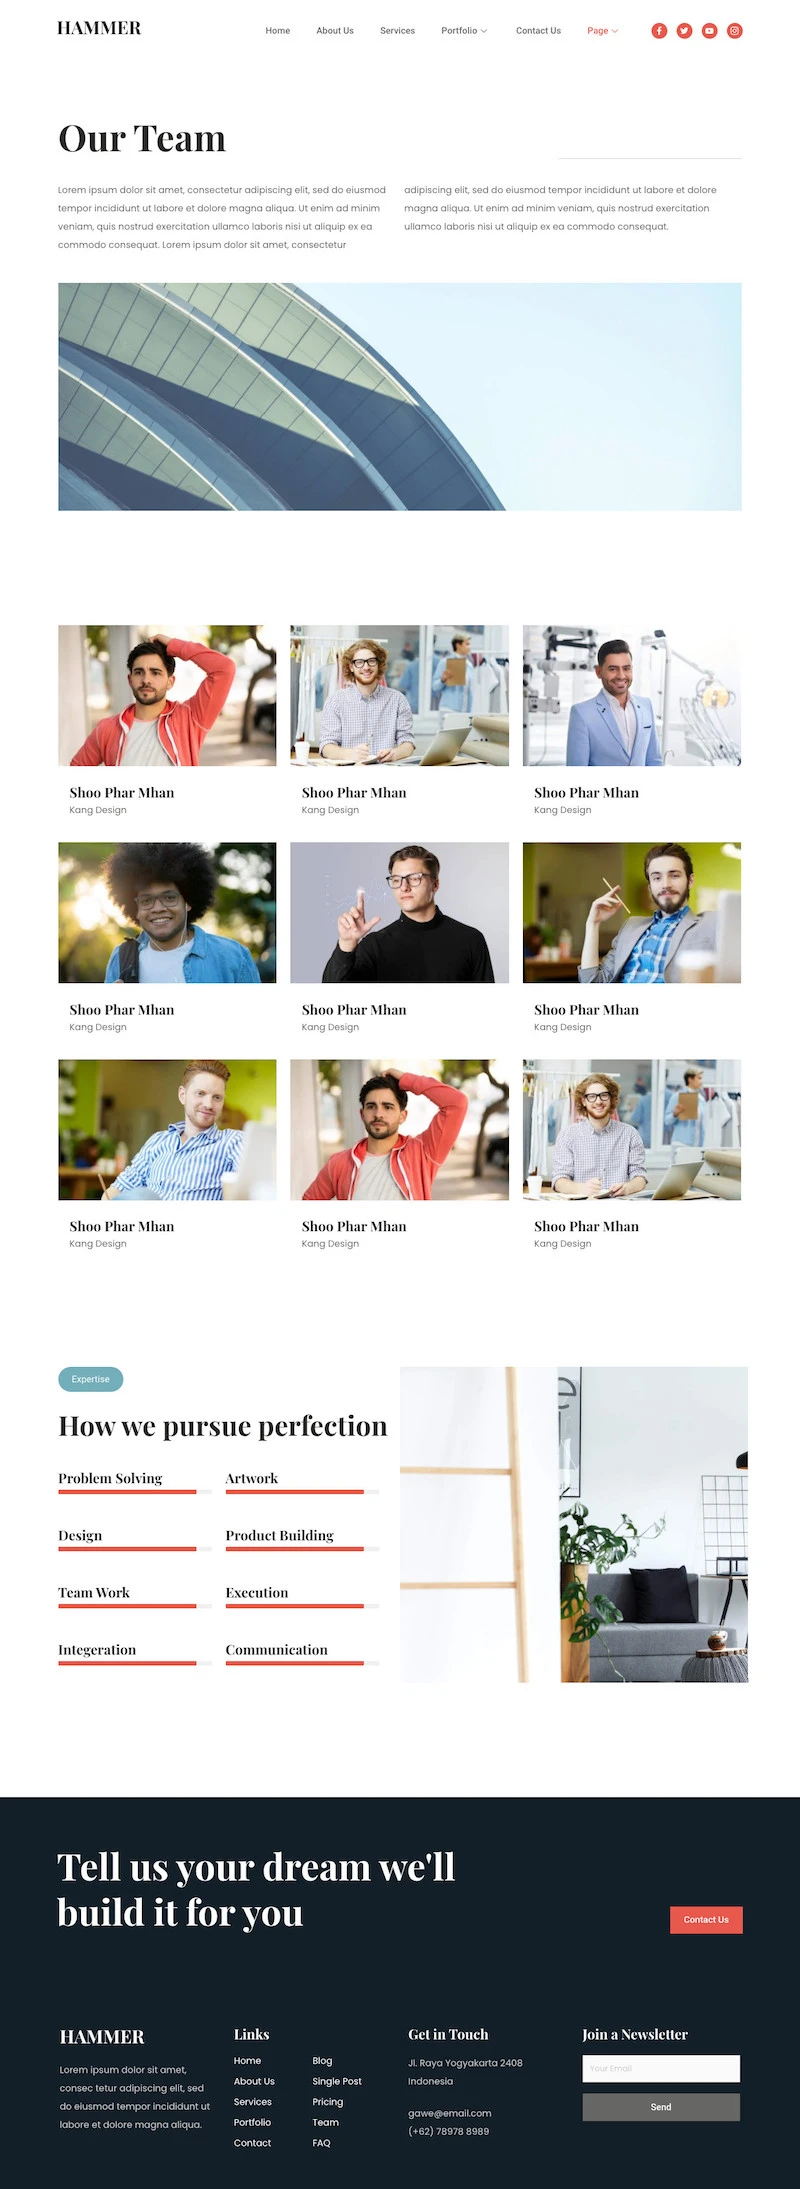Click the HAMMER logo in header

99,28
